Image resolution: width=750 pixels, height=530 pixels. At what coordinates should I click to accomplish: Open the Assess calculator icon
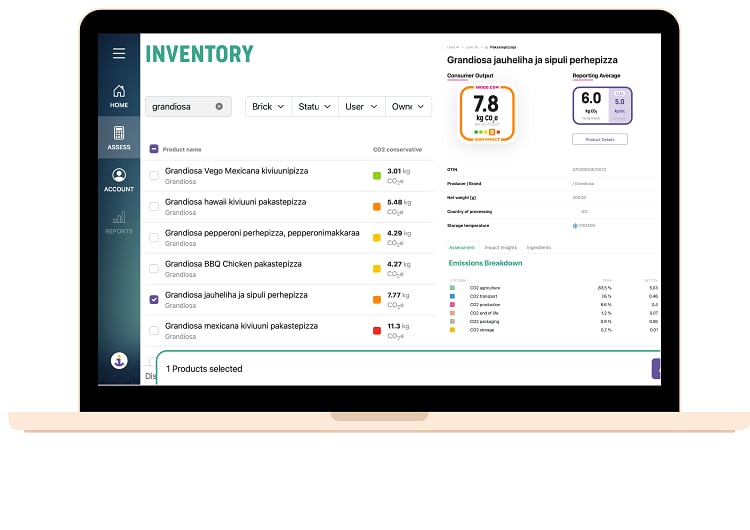pyautogui.click(x=119, y=137)
